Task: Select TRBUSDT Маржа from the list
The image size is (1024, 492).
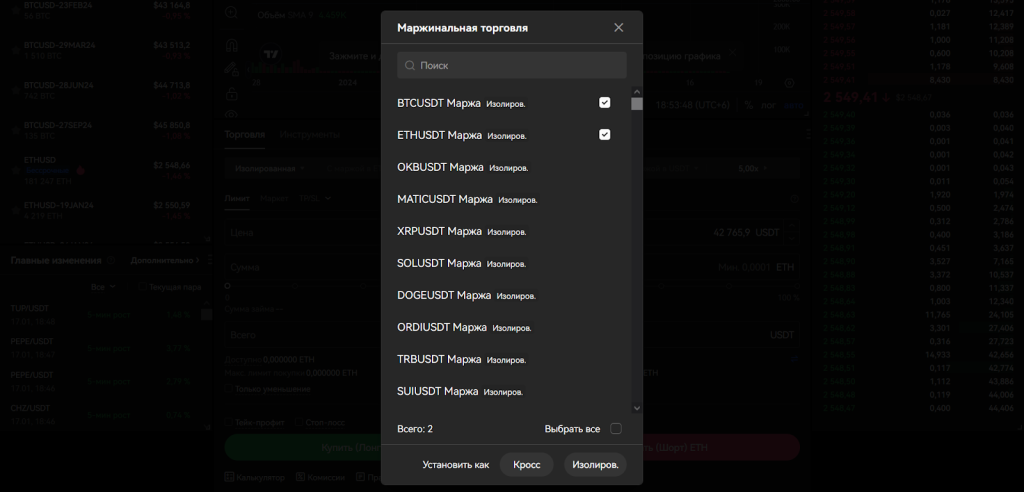Action: 461,359
